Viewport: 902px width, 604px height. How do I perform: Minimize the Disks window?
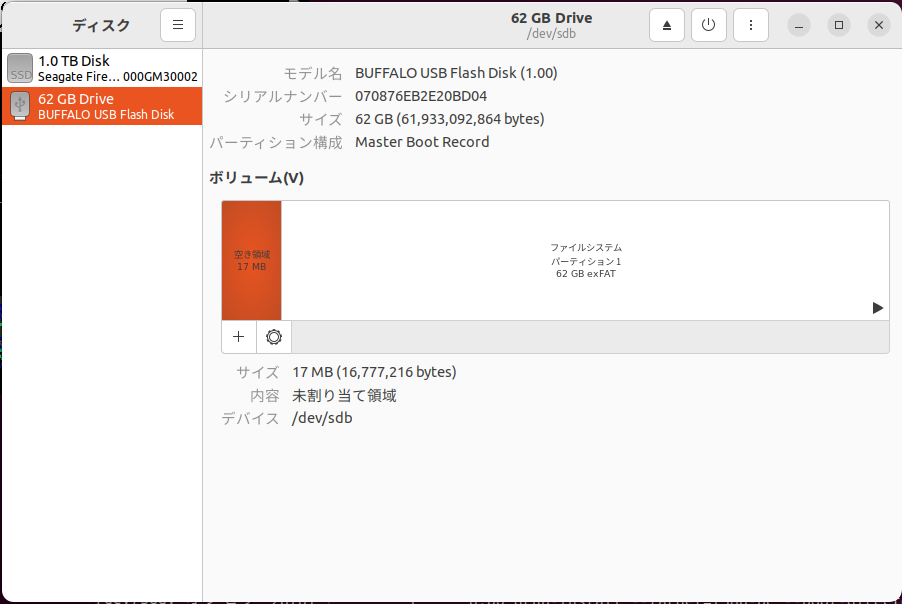tap(798, 25)
